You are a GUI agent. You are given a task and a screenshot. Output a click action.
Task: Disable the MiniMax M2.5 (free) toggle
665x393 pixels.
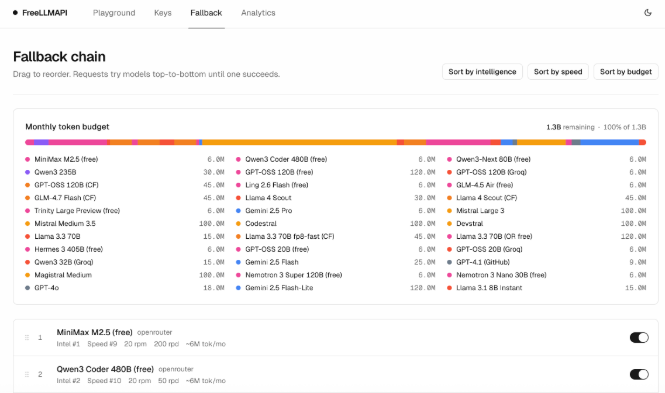pyautogui.click(x=639, y=337)
